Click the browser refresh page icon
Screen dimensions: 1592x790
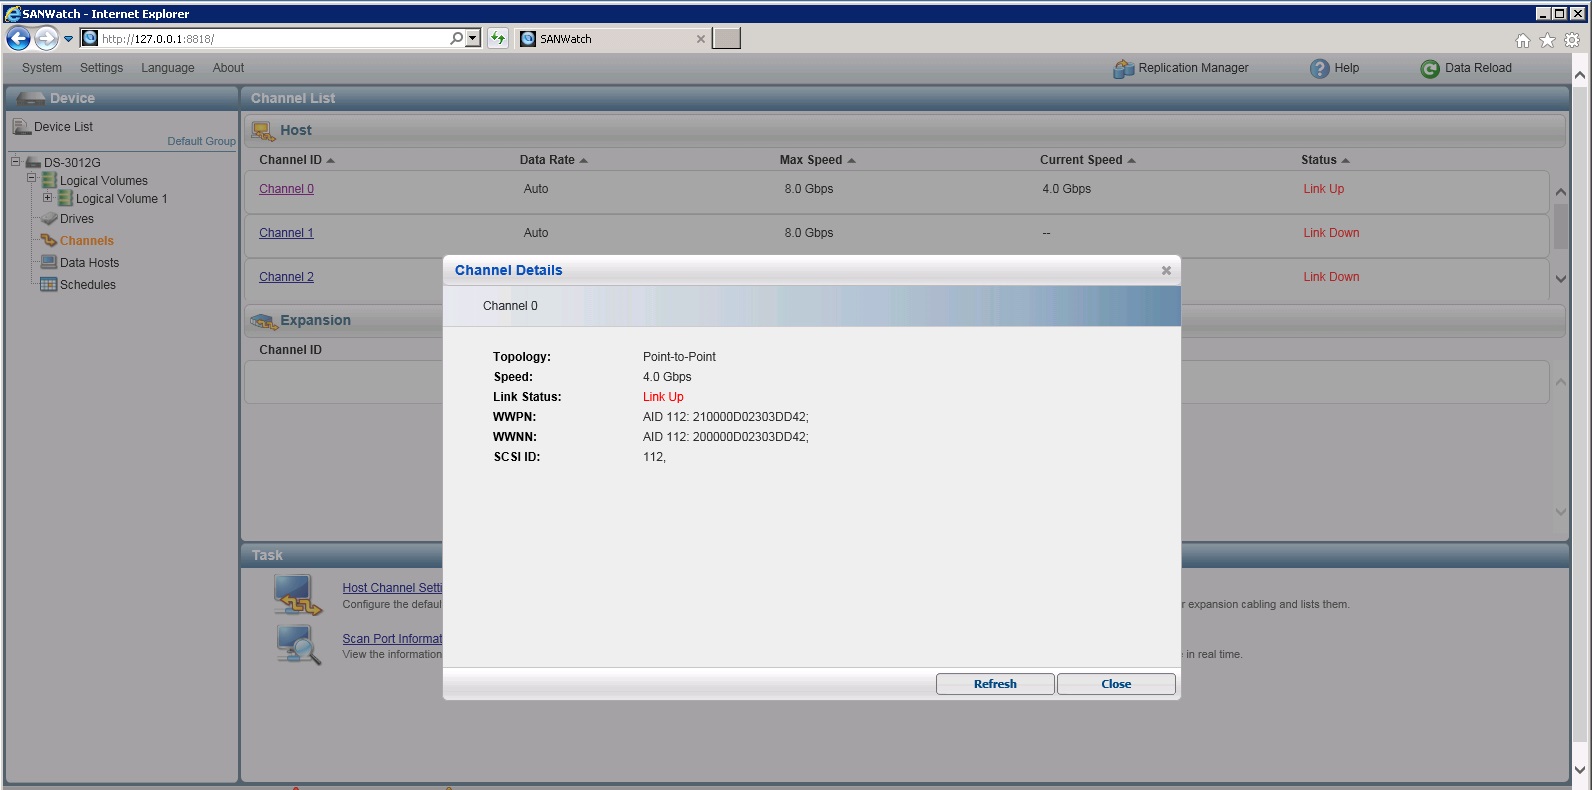click(497, 38)
